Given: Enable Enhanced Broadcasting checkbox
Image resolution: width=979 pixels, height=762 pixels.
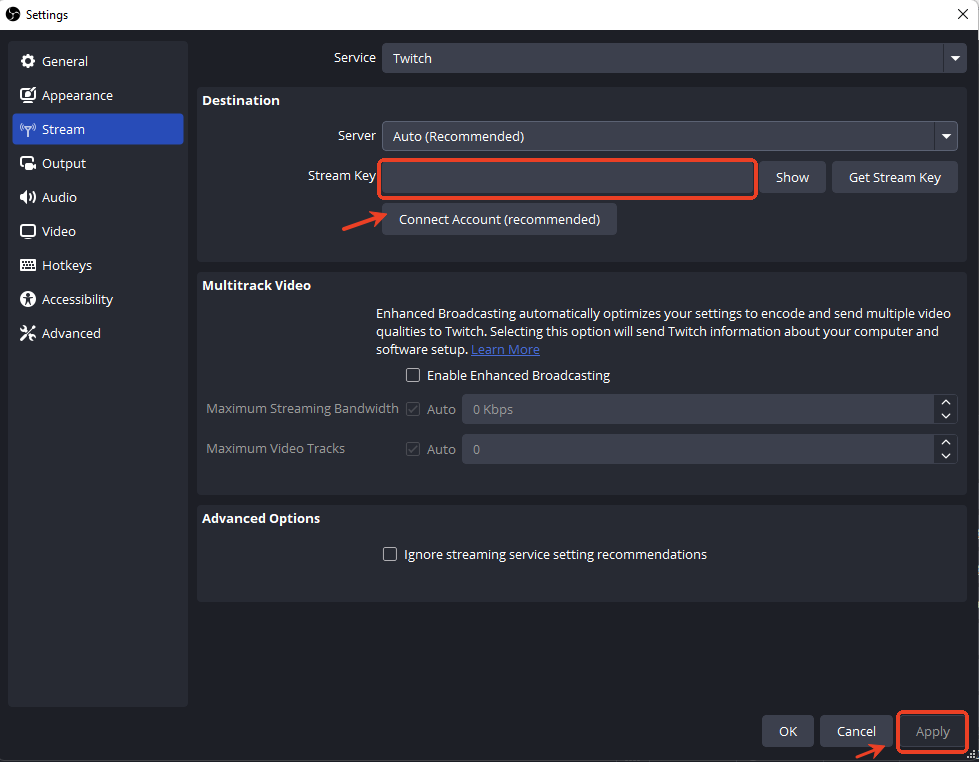Looking at the screenshot, I should [413, 376].
